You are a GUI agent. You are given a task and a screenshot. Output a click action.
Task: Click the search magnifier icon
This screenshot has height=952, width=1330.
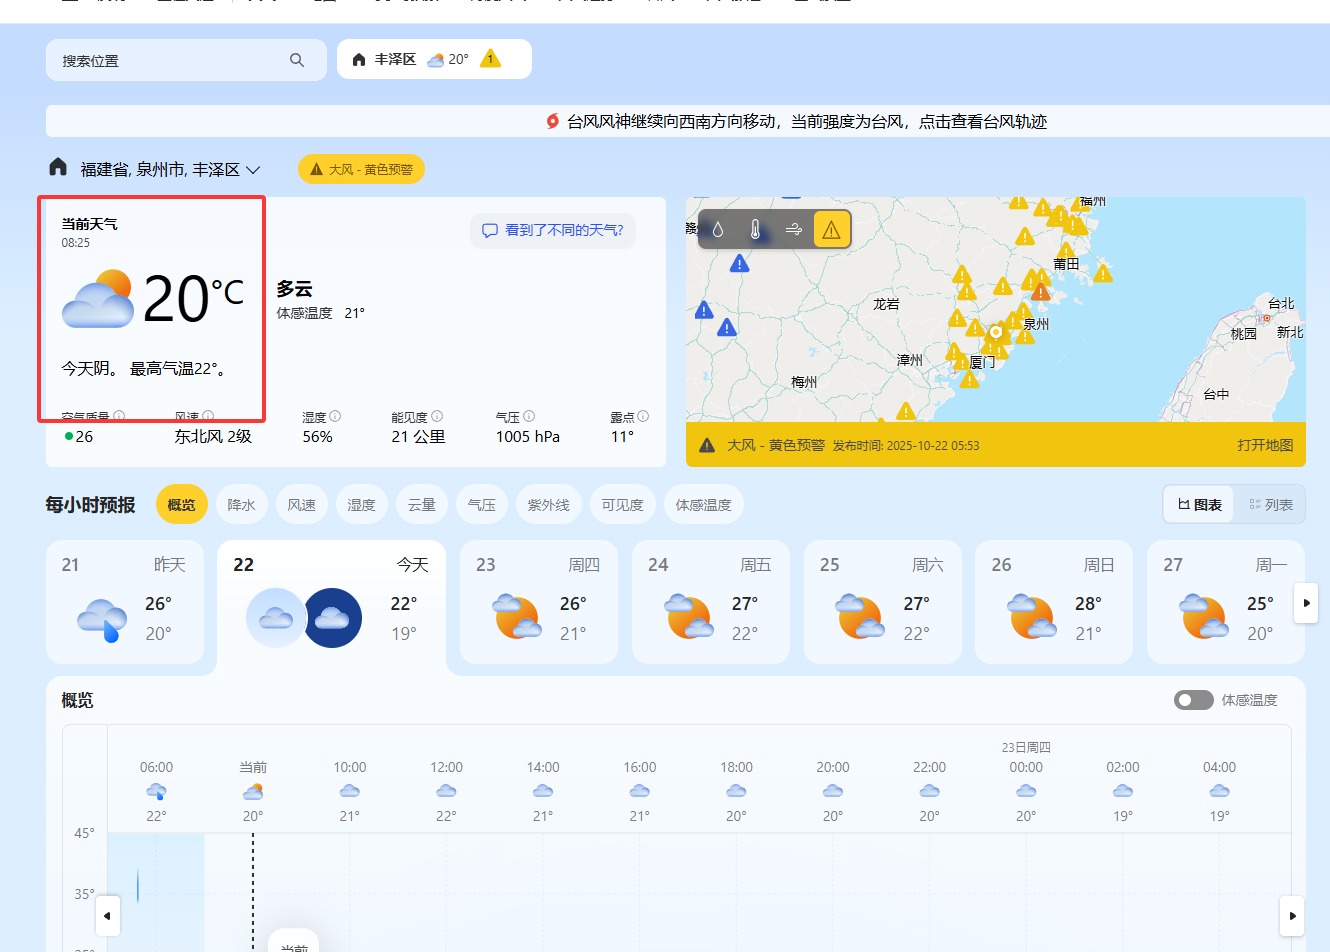pyautogui.click(x=297, y=60)
